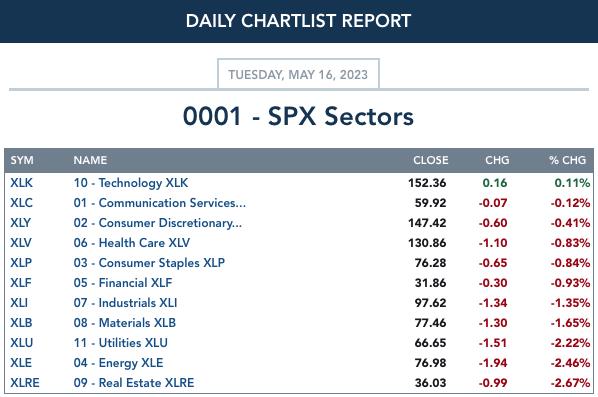Open 08 - Materials XLB chart
Viewport: 598px width, 397px height.
125,323
